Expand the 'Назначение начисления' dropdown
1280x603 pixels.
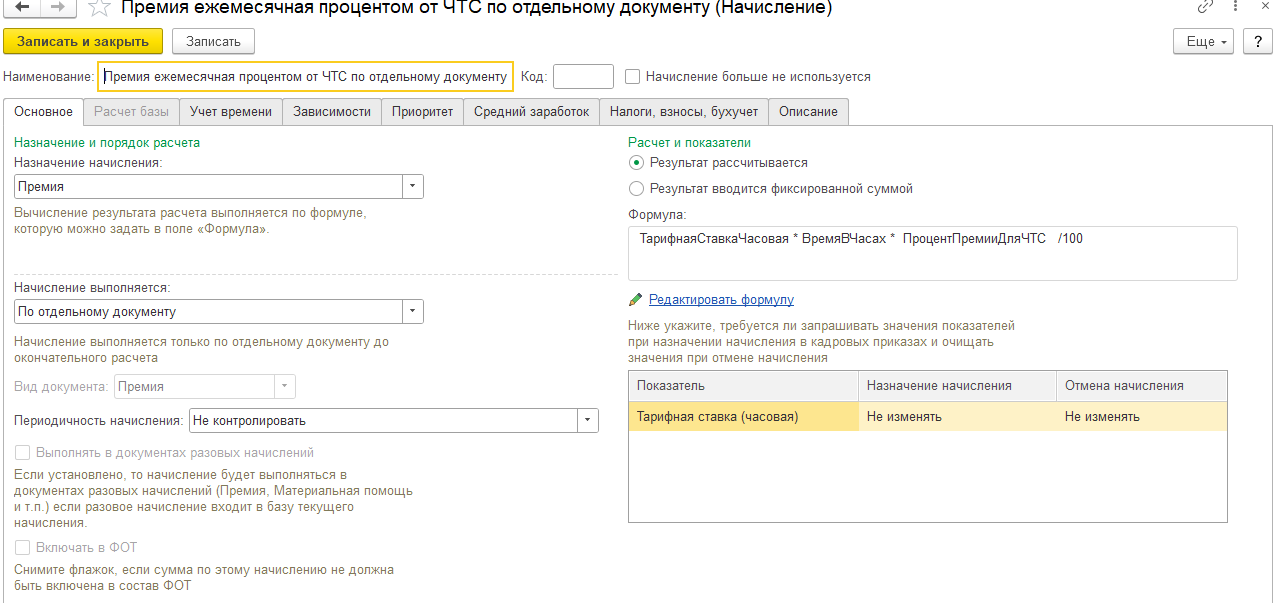coord(413,187)
